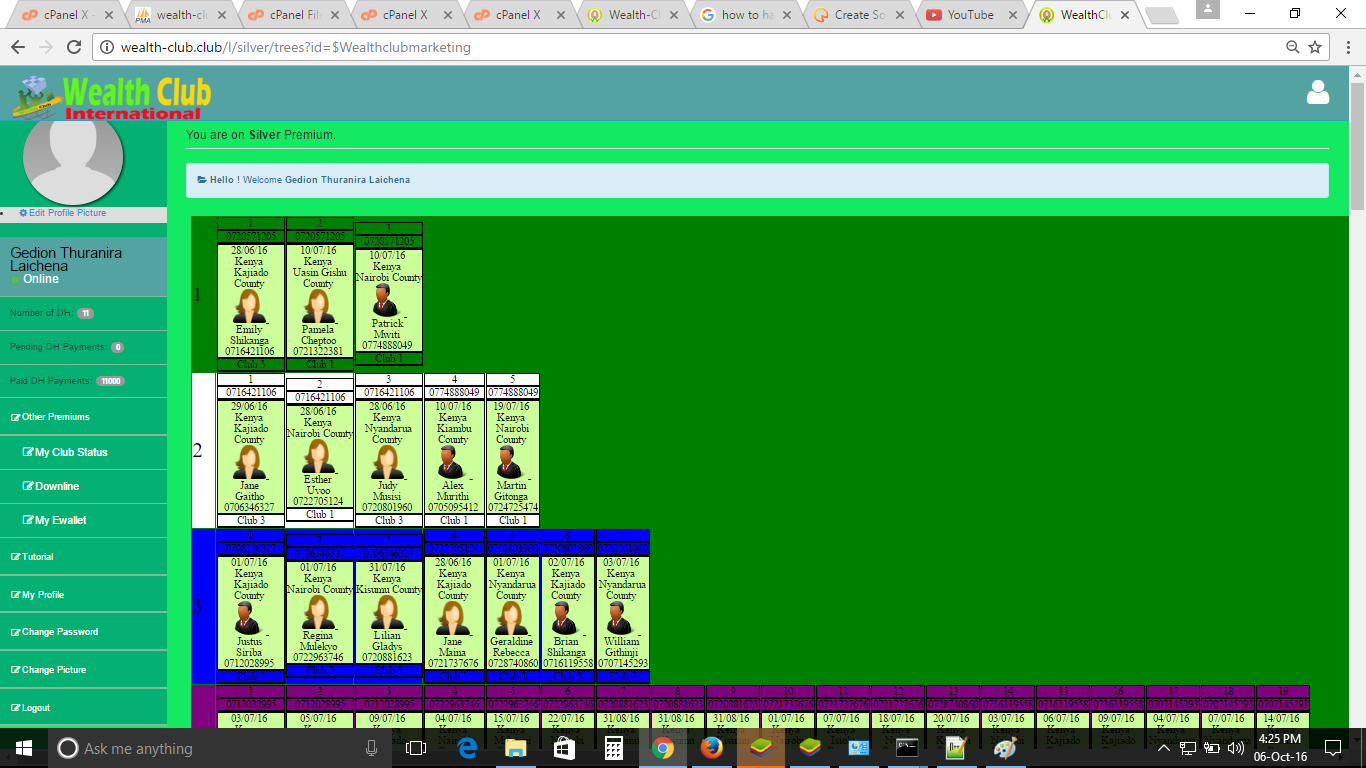Click Alex Murithi's avatar icon

451,462
